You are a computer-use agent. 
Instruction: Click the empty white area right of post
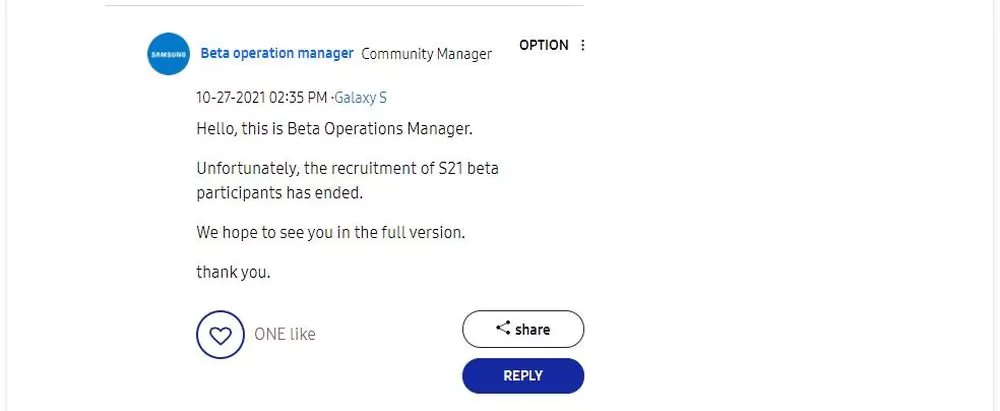point(791,204)
